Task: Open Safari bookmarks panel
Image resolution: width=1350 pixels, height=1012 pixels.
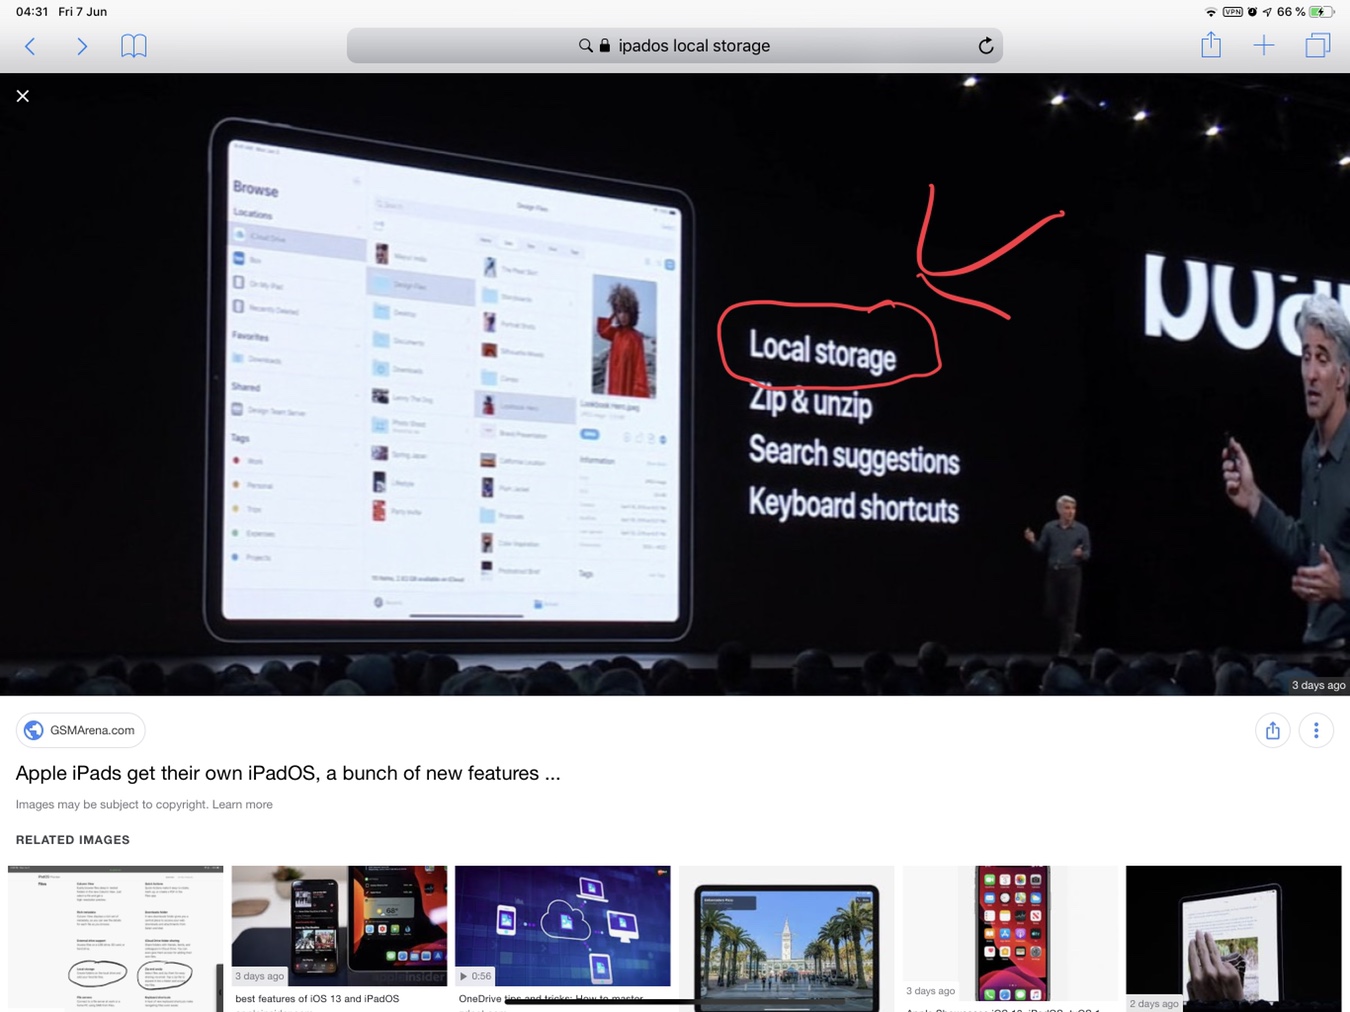Action: [133, 46]
